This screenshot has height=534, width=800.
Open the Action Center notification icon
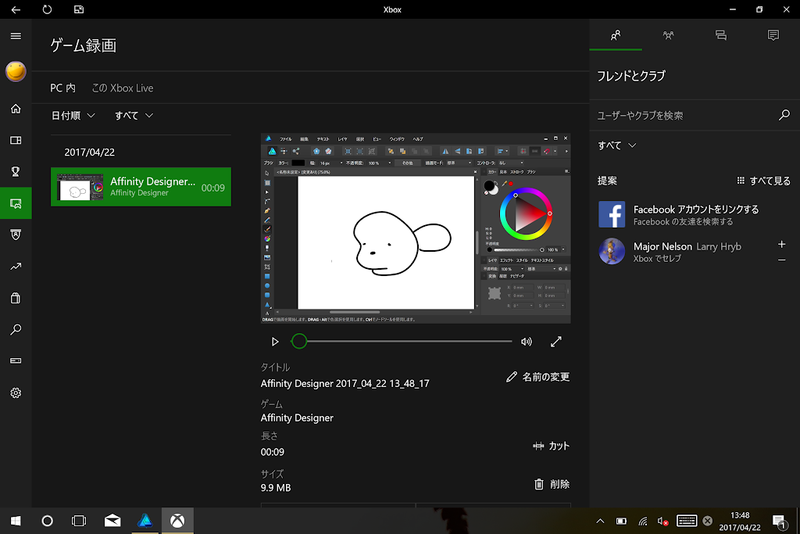click(x=779, y=521)
